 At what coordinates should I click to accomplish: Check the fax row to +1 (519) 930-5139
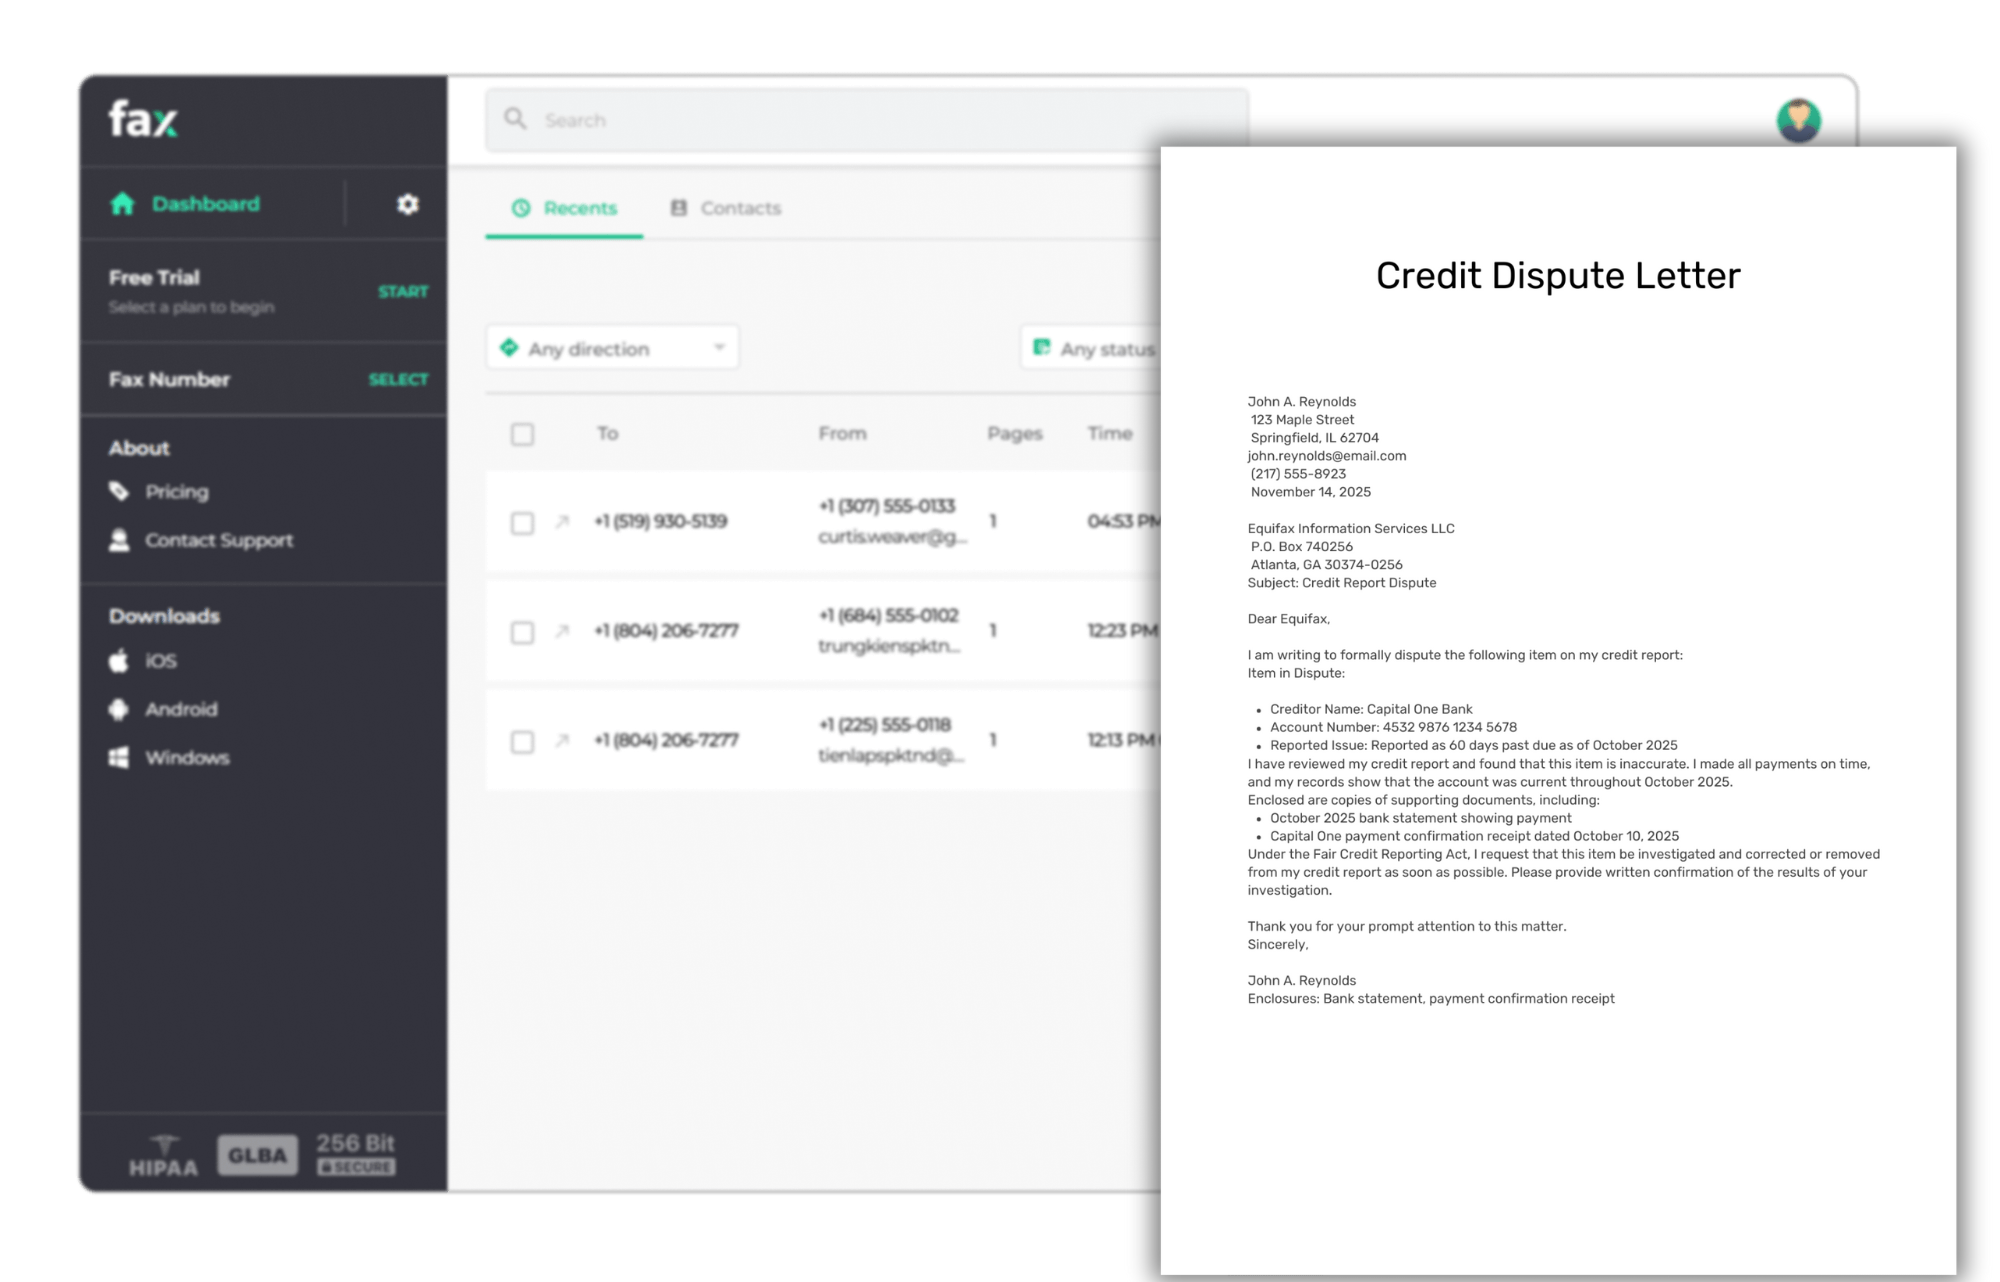coord(522,523)
